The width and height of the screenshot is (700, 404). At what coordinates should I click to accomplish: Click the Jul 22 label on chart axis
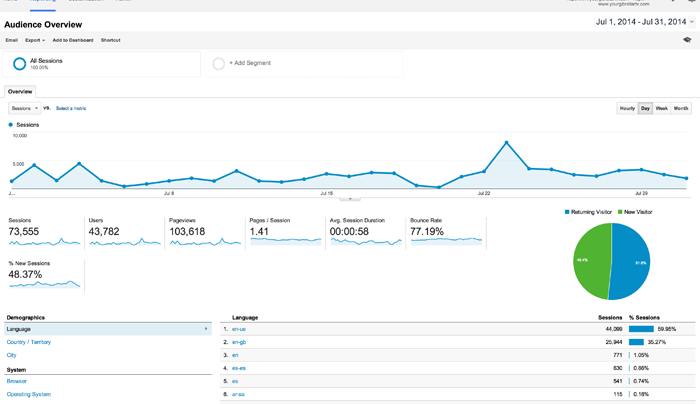tap(484, 193)
